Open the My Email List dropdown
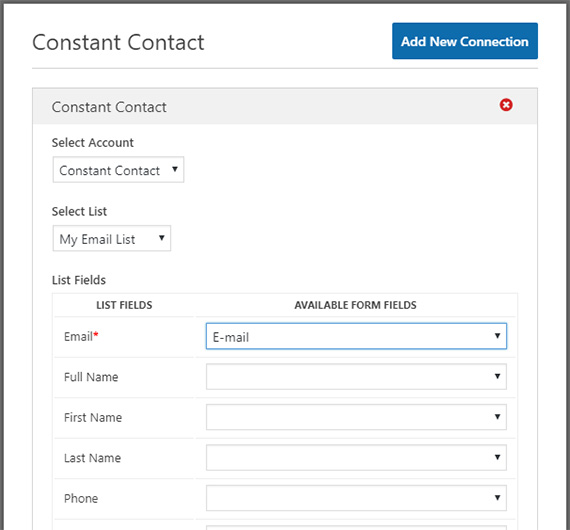The image size is (570, 530). 112,238
